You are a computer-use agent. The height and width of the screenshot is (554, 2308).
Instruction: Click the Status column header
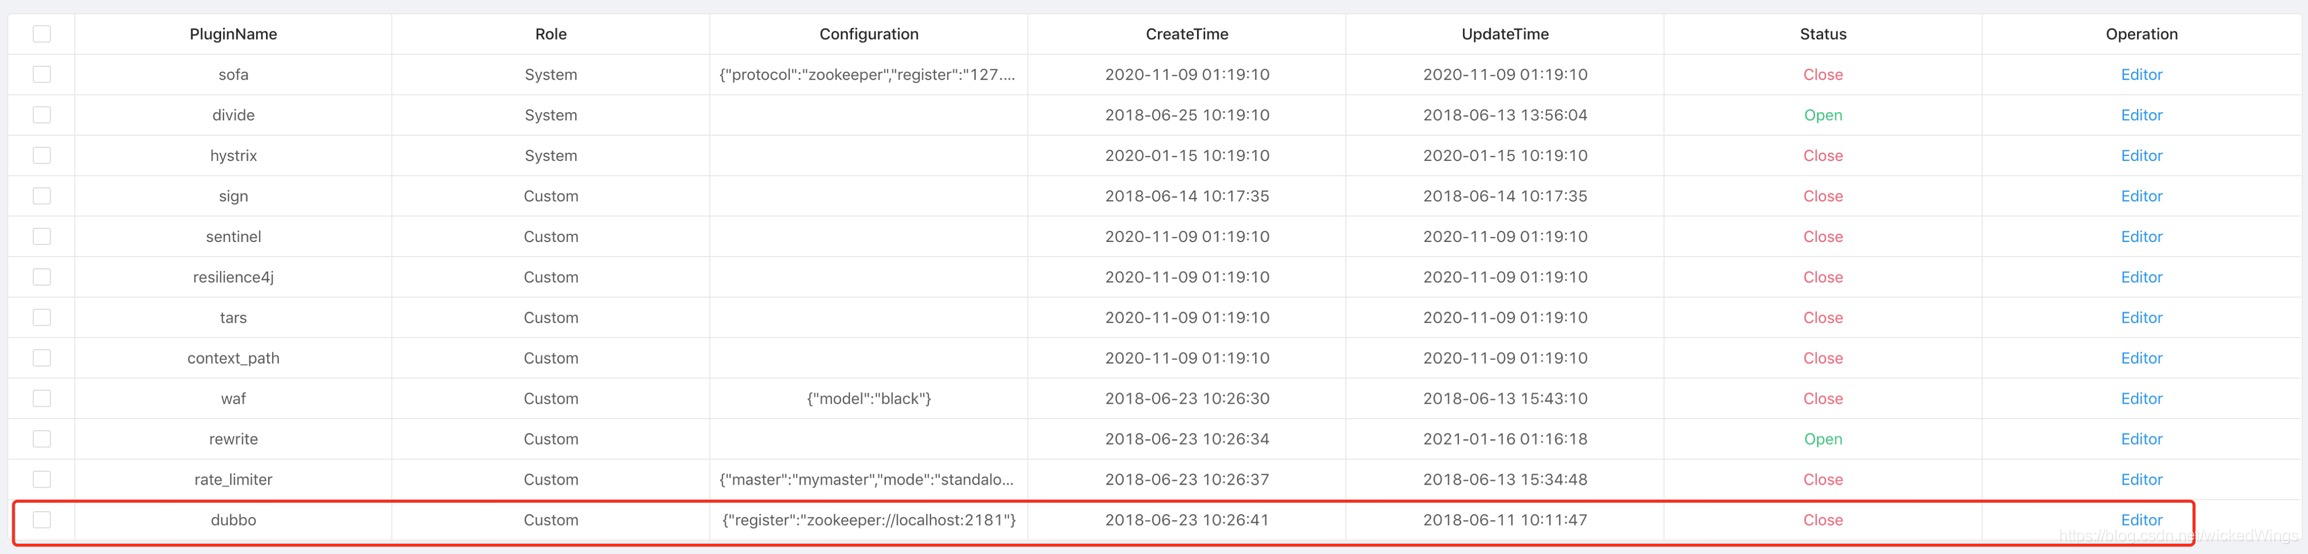(1823, 34)
